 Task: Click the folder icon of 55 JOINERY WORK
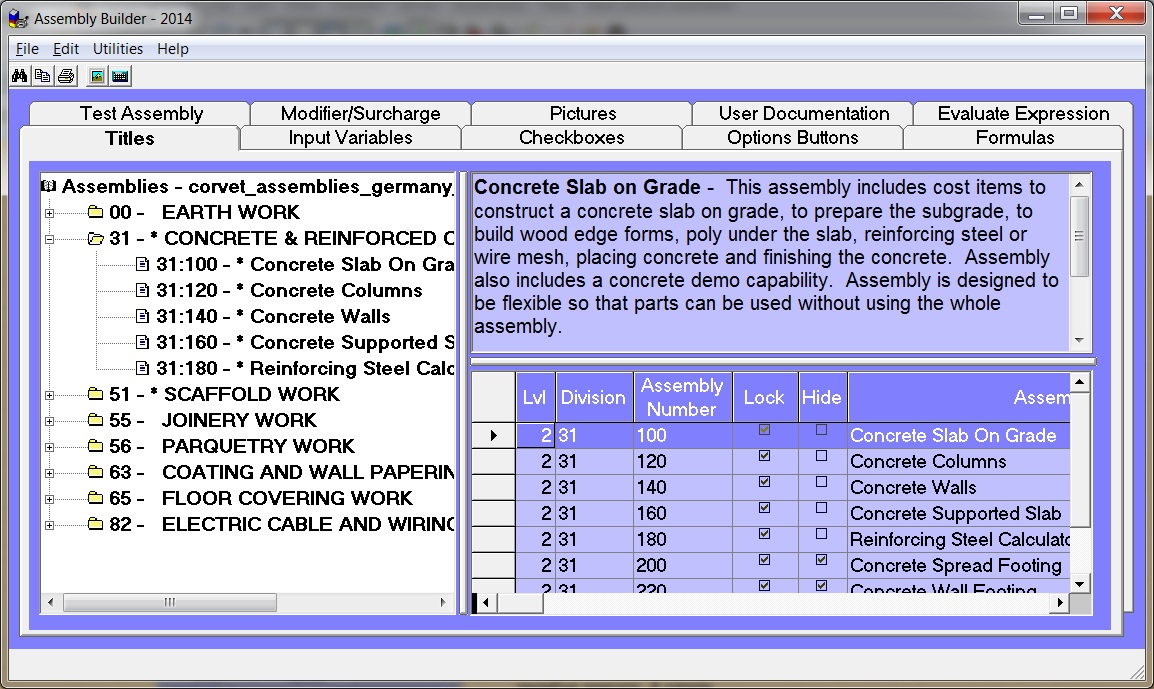pyautogui.click(x=95, y=421)
